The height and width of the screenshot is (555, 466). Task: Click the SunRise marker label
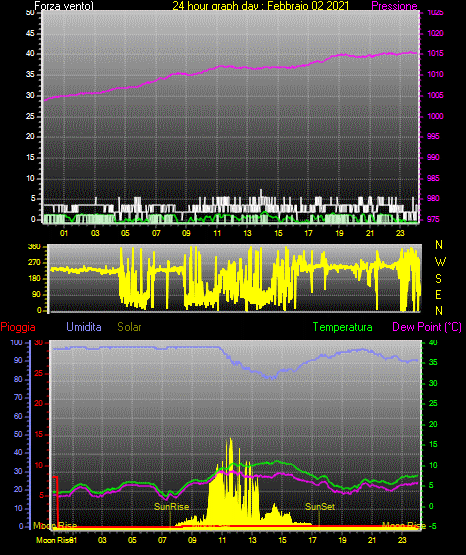tap(172, 507)
